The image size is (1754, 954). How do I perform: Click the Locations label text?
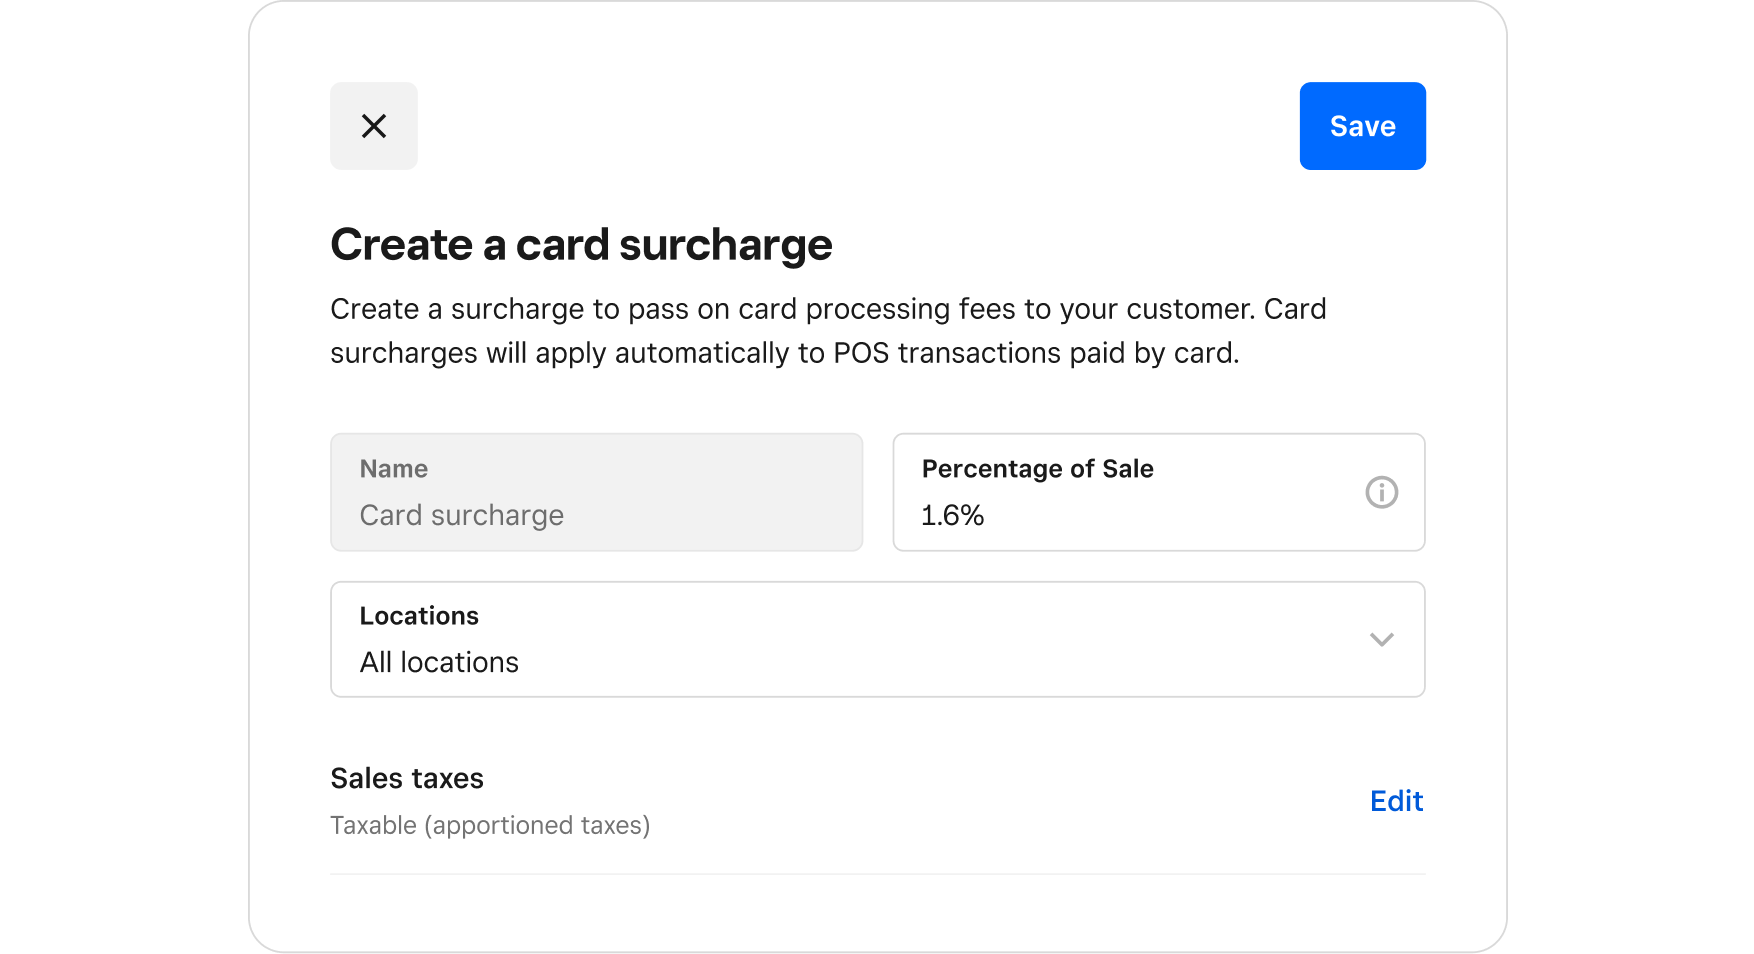click(419, 616)
